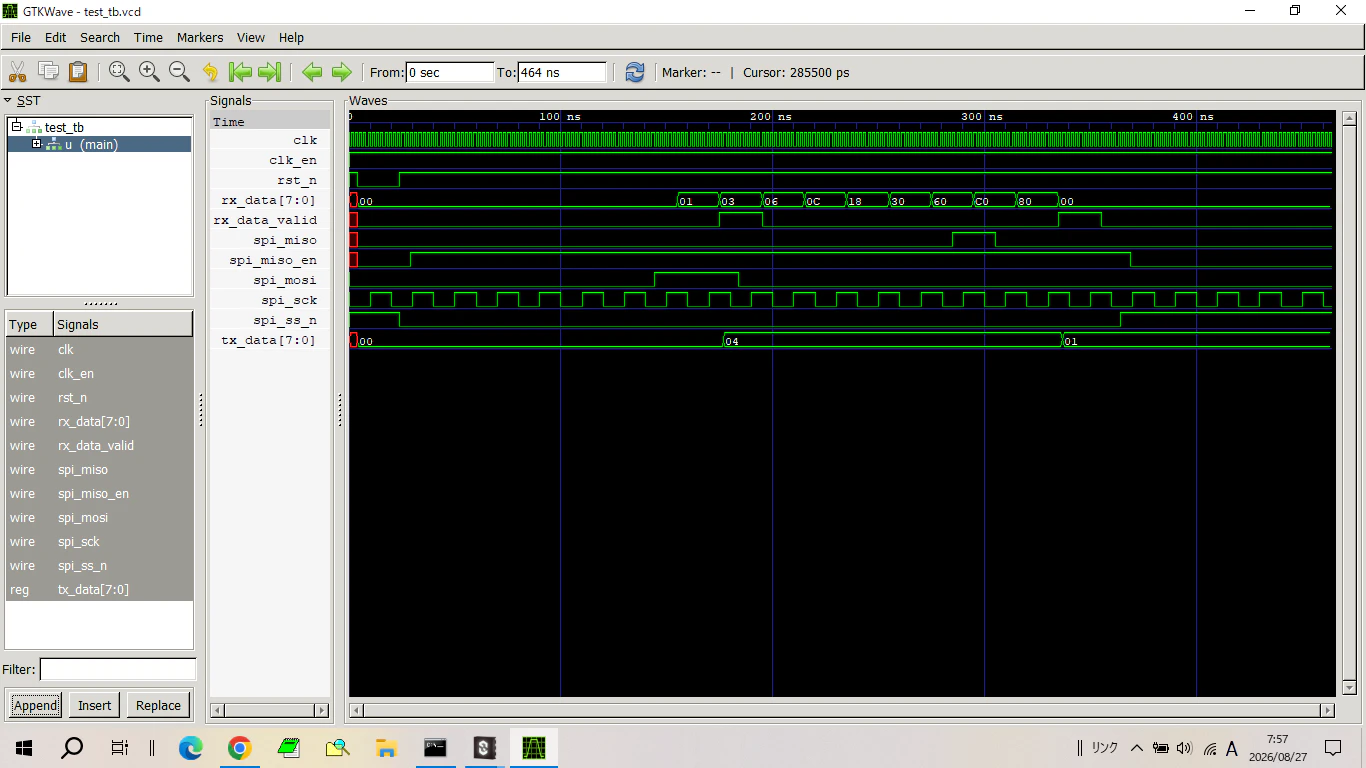Select reg tx_data[7:0] in SST list
The height and width of the screenshot is (768, 1366).
tap(99, 590)
